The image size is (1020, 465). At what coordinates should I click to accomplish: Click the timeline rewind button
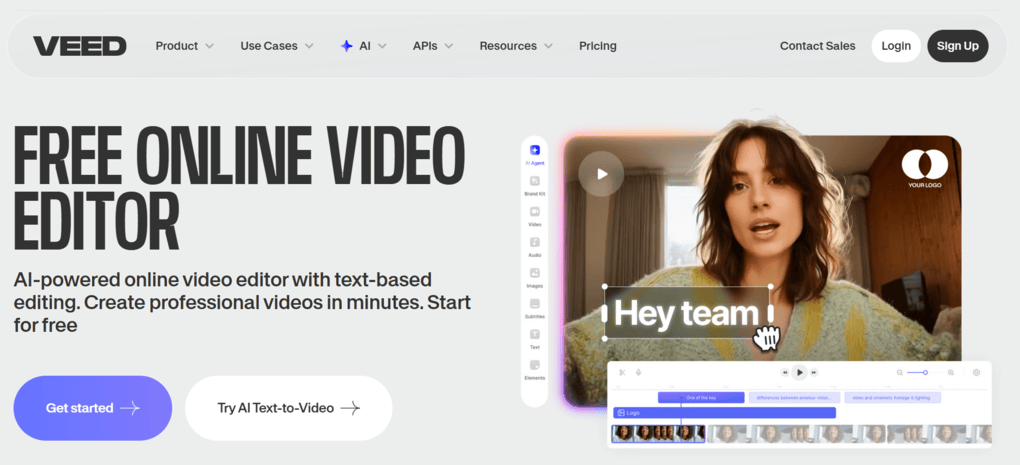[x=785, y=373]
